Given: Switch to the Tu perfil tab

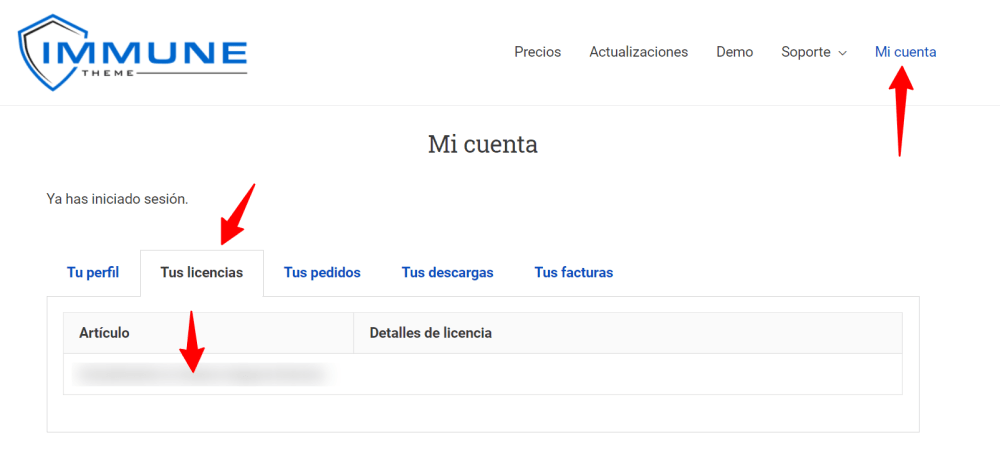Looking at the screenshot, I should point(93,272).
